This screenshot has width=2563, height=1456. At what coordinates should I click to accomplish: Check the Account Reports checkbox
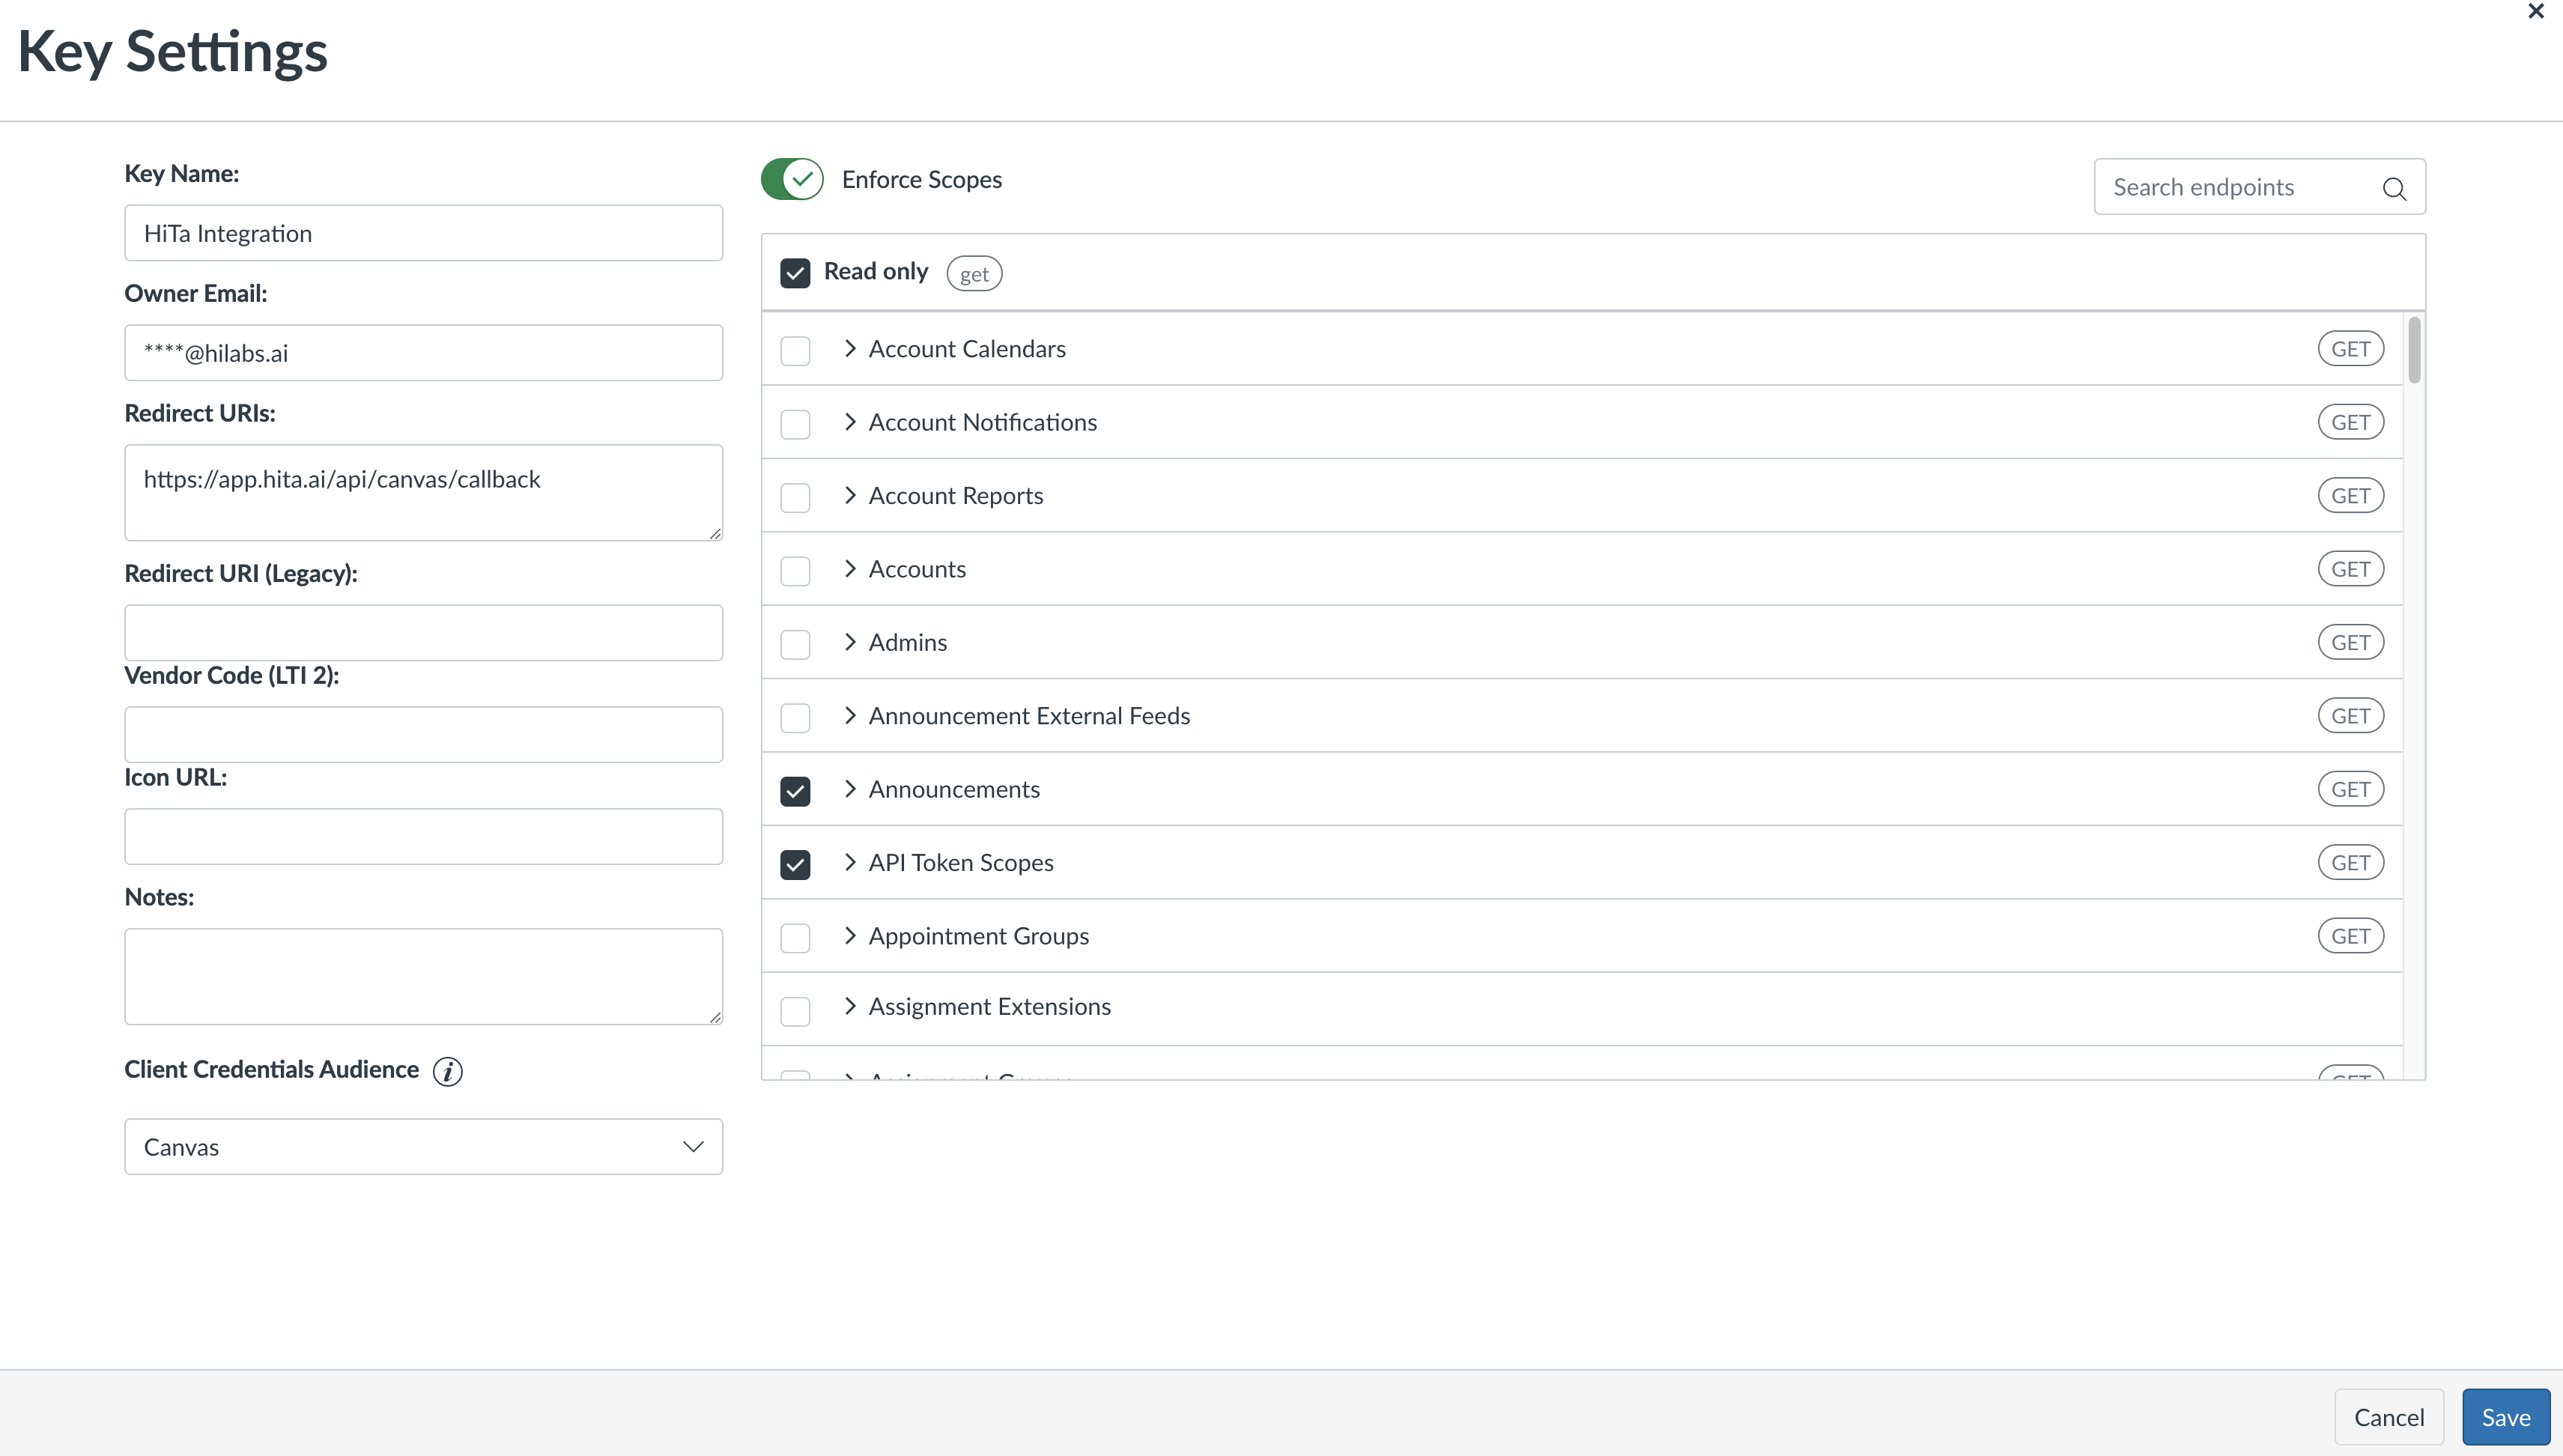(x=795, y=497)
